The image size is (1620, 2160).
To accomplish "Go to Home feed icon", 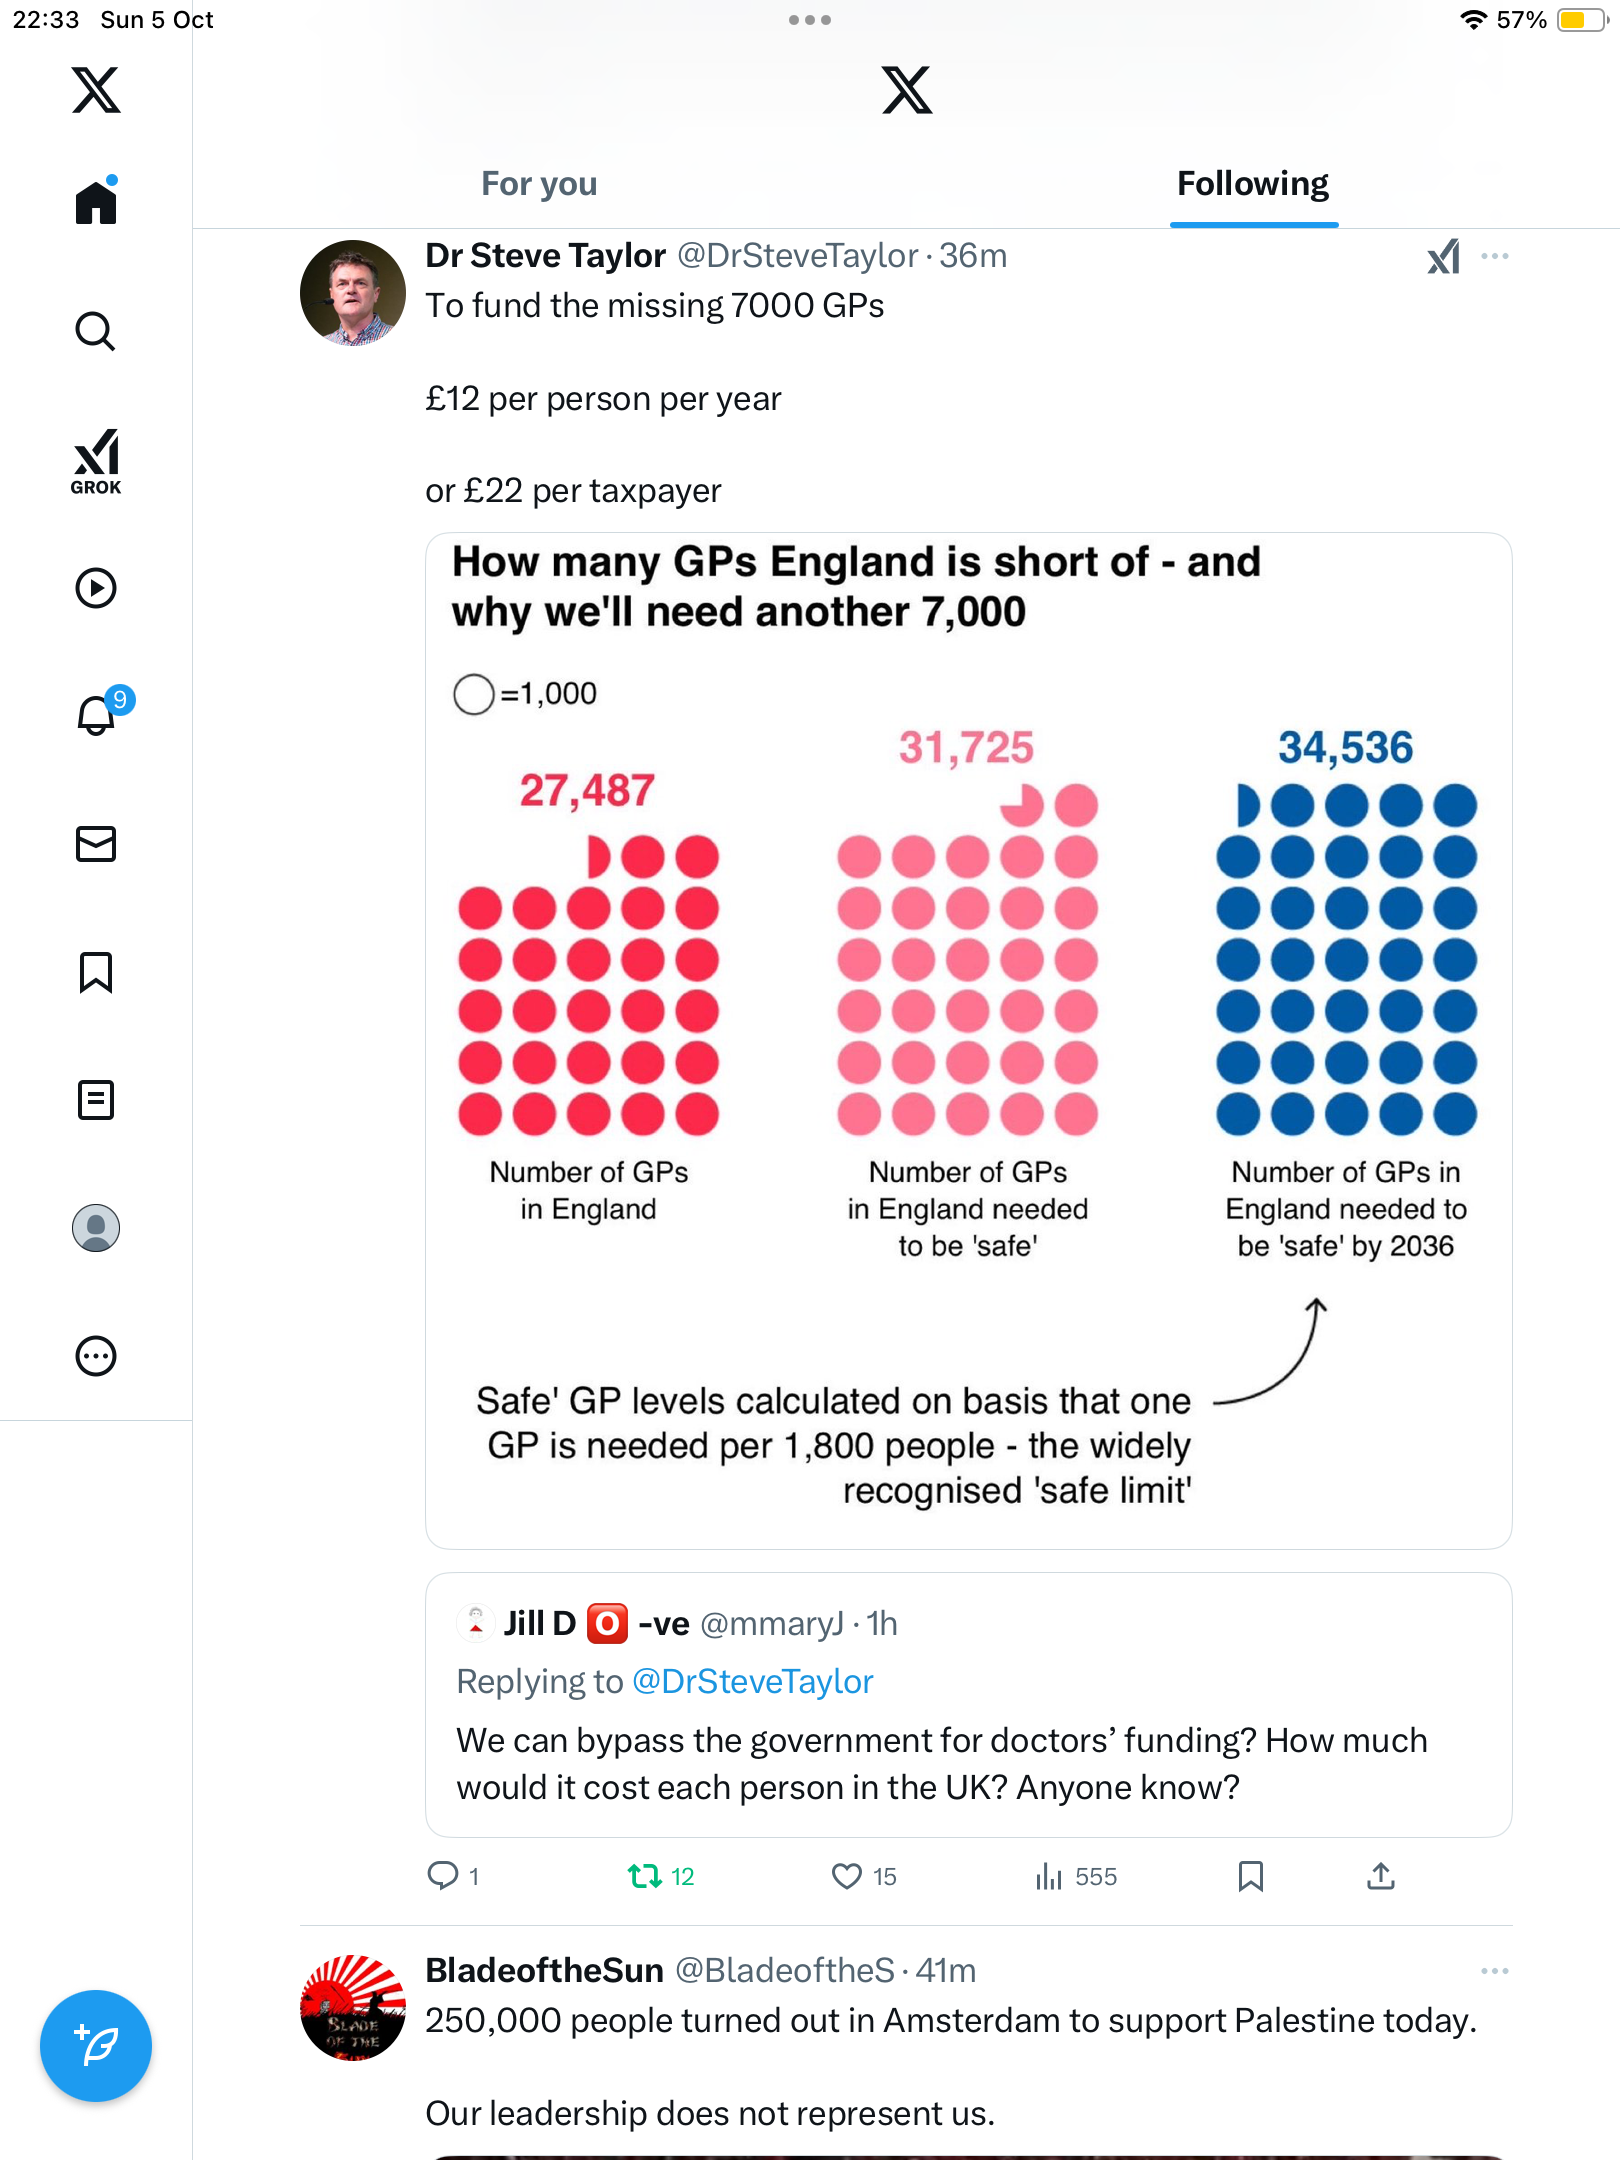I will tap(96, 203).
